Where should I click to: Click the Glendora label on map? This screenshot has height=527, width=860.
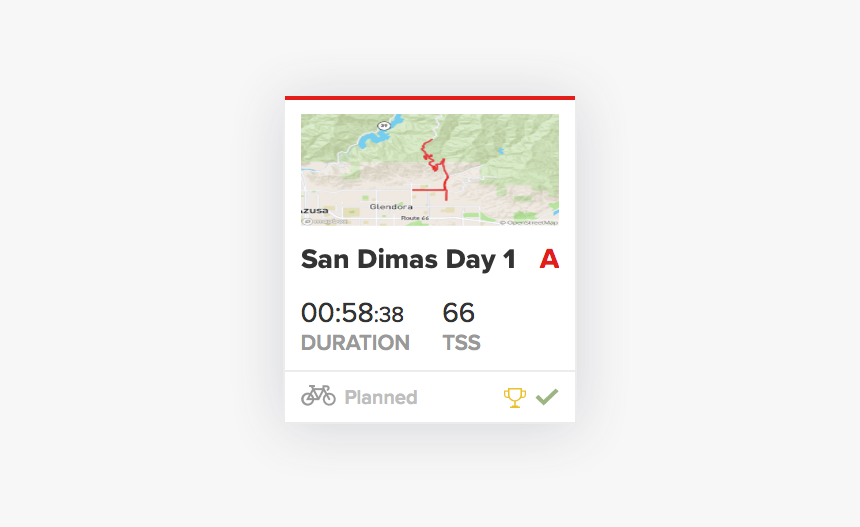pyautogui.click(x=391, y=207)
